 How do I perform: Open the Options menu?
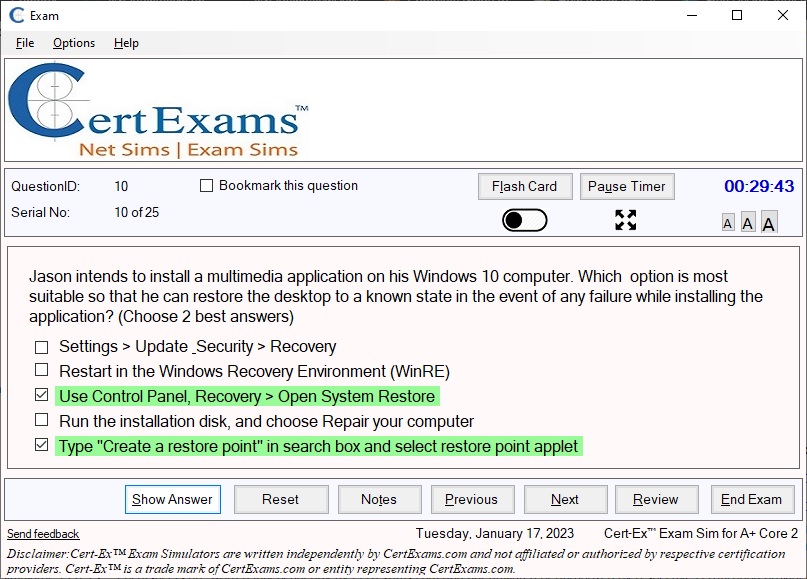72,43
